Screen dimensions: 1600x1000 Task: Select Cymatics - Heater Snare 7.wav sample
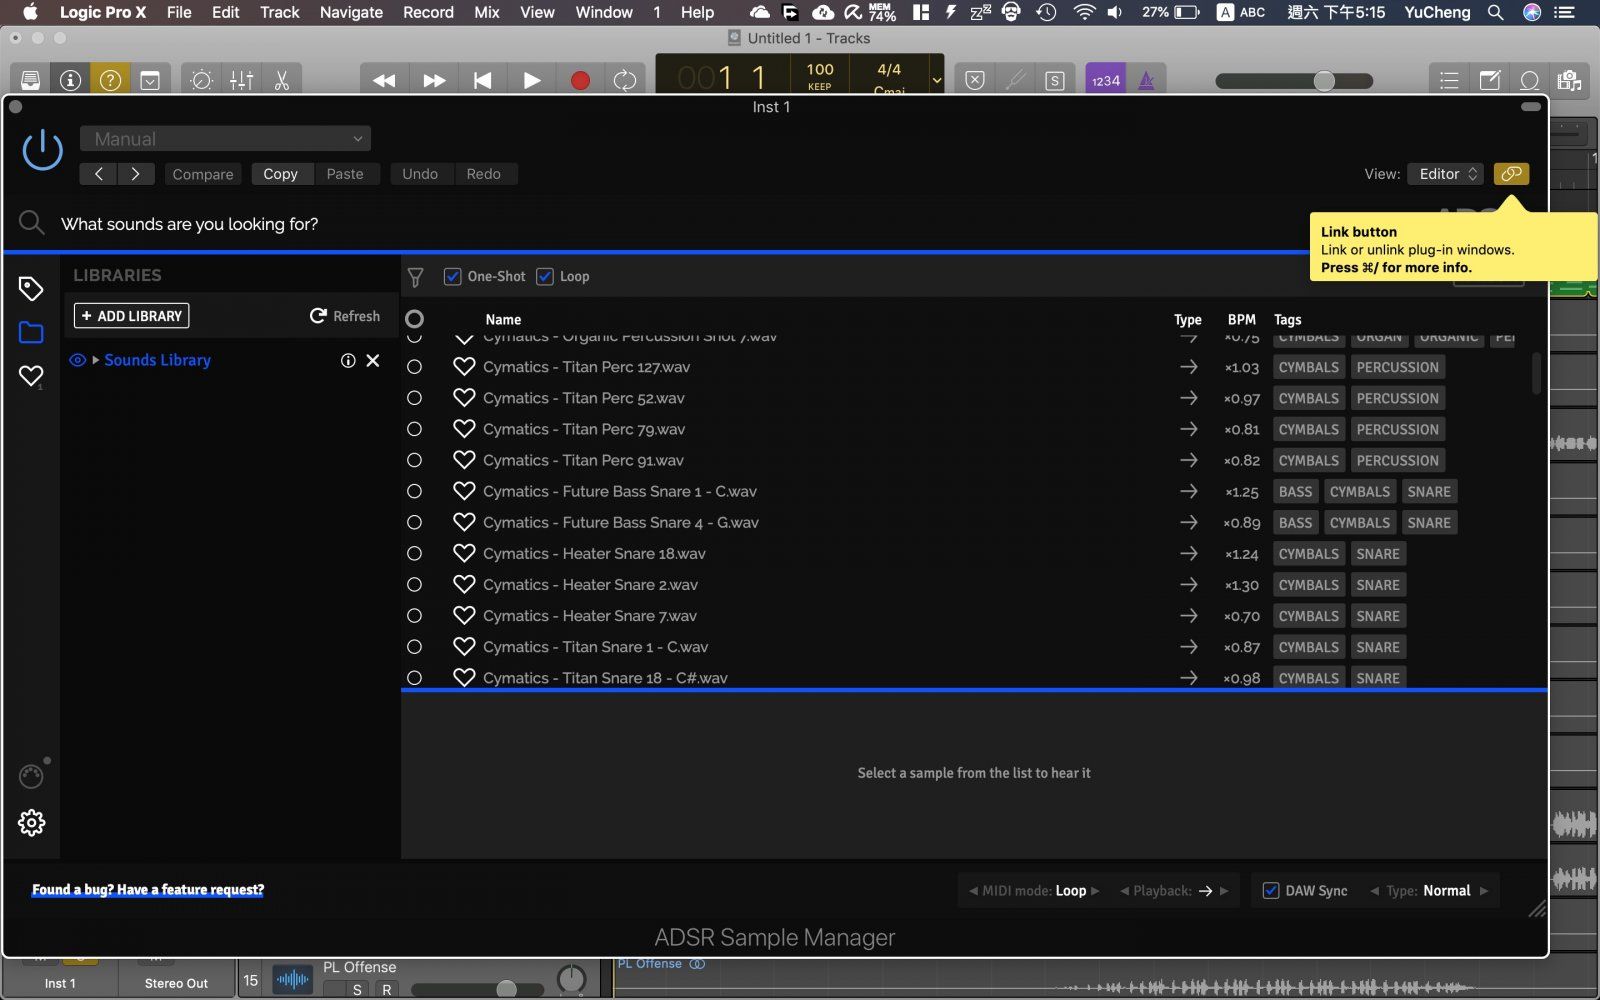tap(590, 616)
